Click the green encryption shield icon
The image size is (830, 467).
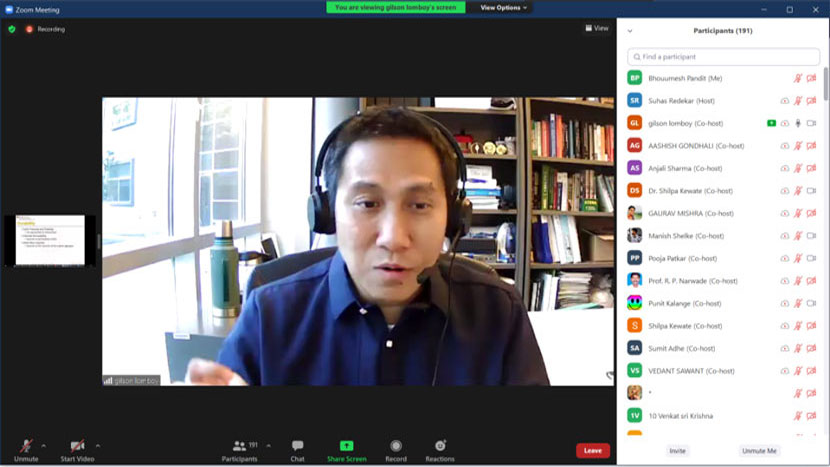(x=12, y=29)
